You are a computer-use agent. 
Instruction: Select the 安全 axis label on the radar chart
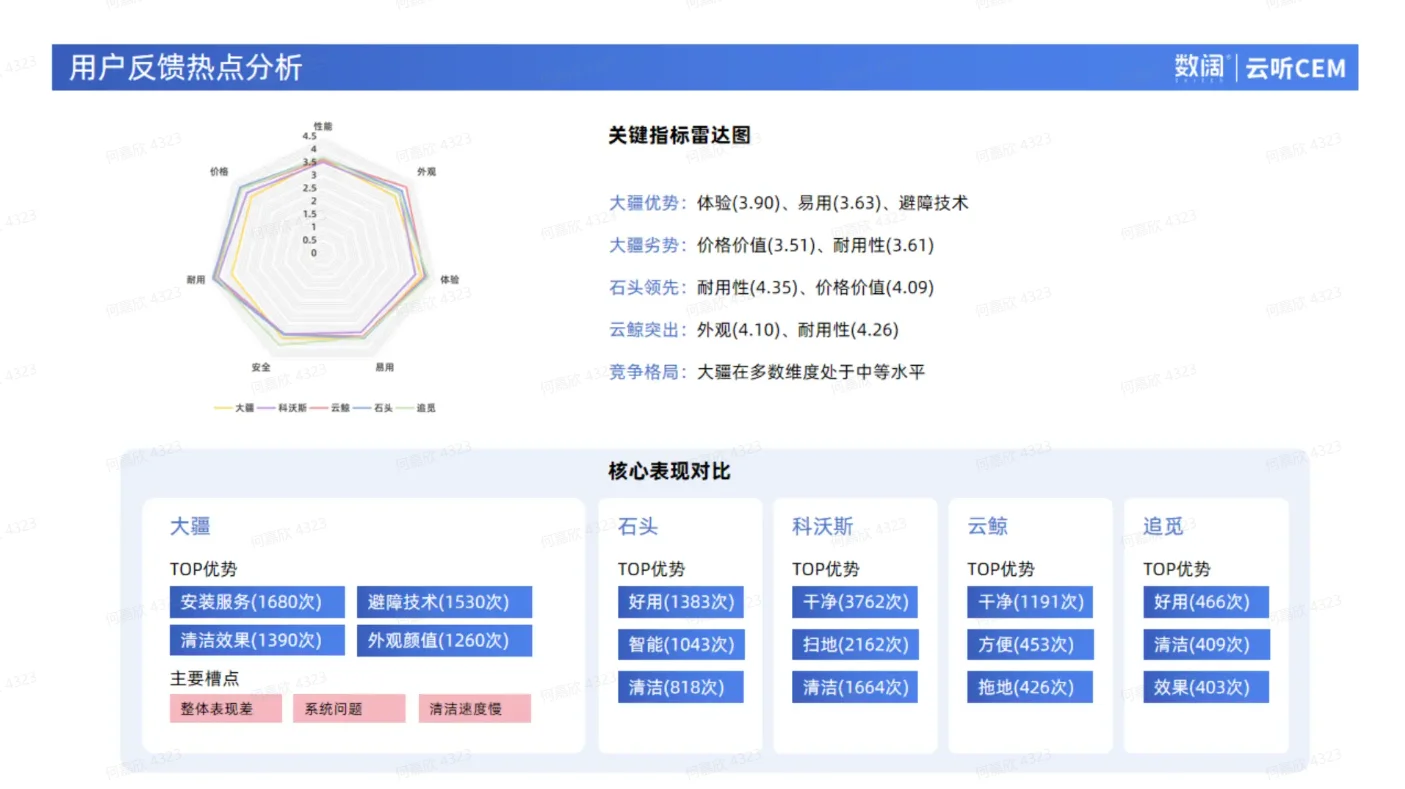261,367
